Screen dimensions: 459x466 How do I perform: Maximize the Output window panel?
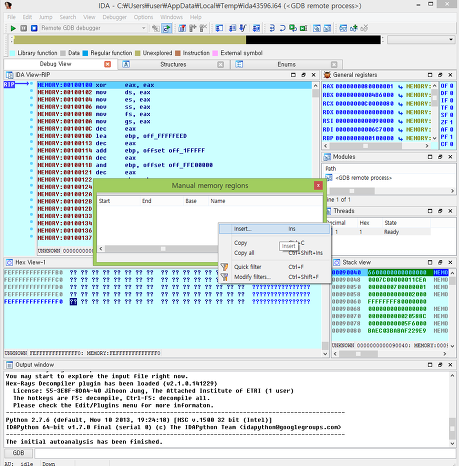coord(430,365)
